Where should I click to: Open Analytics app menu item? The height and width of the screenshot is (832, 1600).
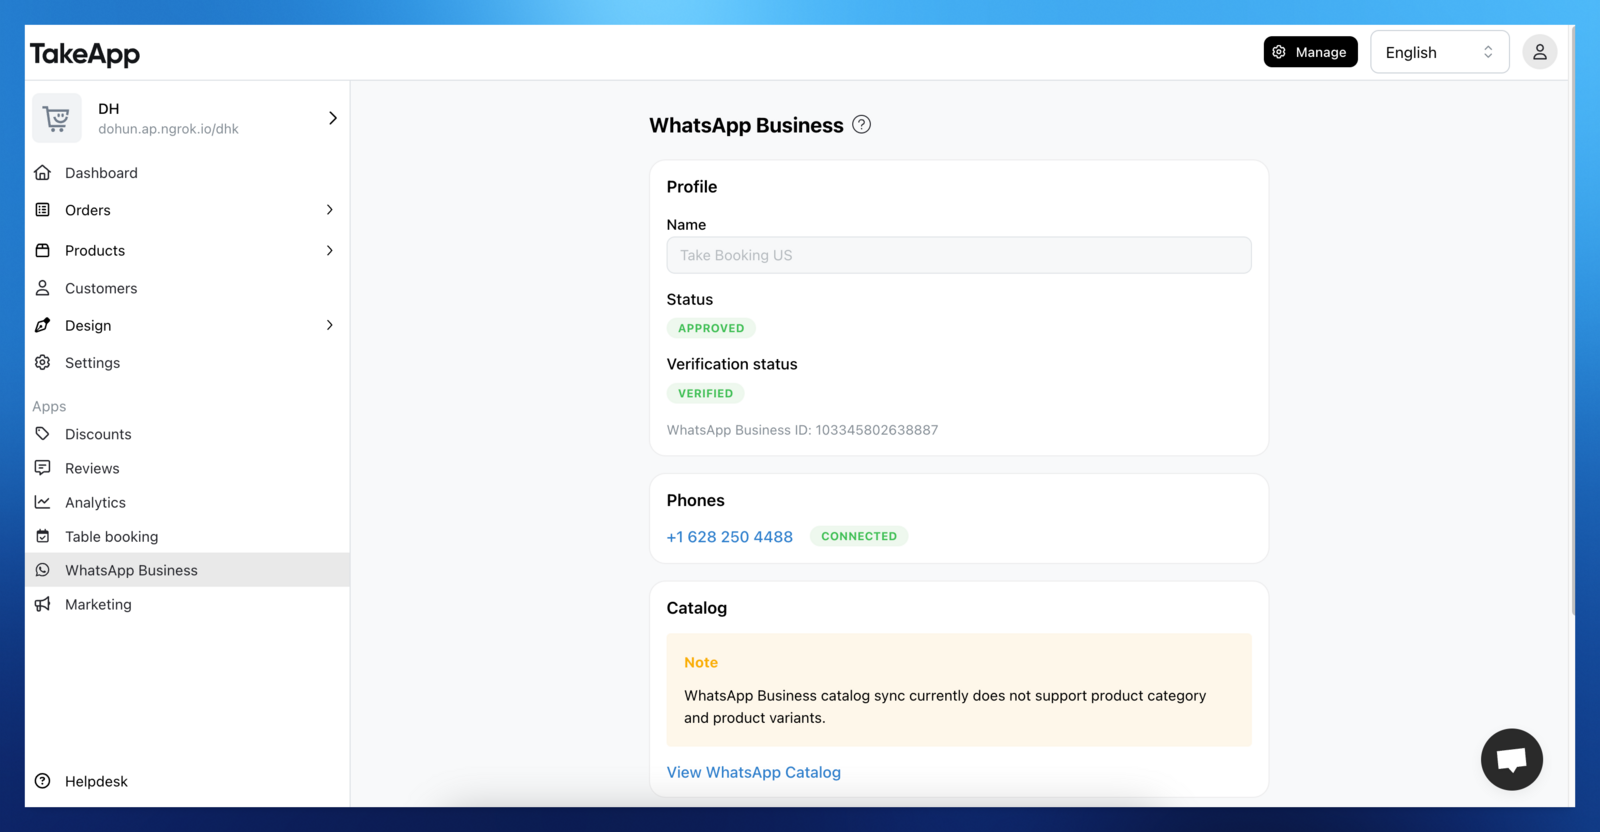pos(187,502)
